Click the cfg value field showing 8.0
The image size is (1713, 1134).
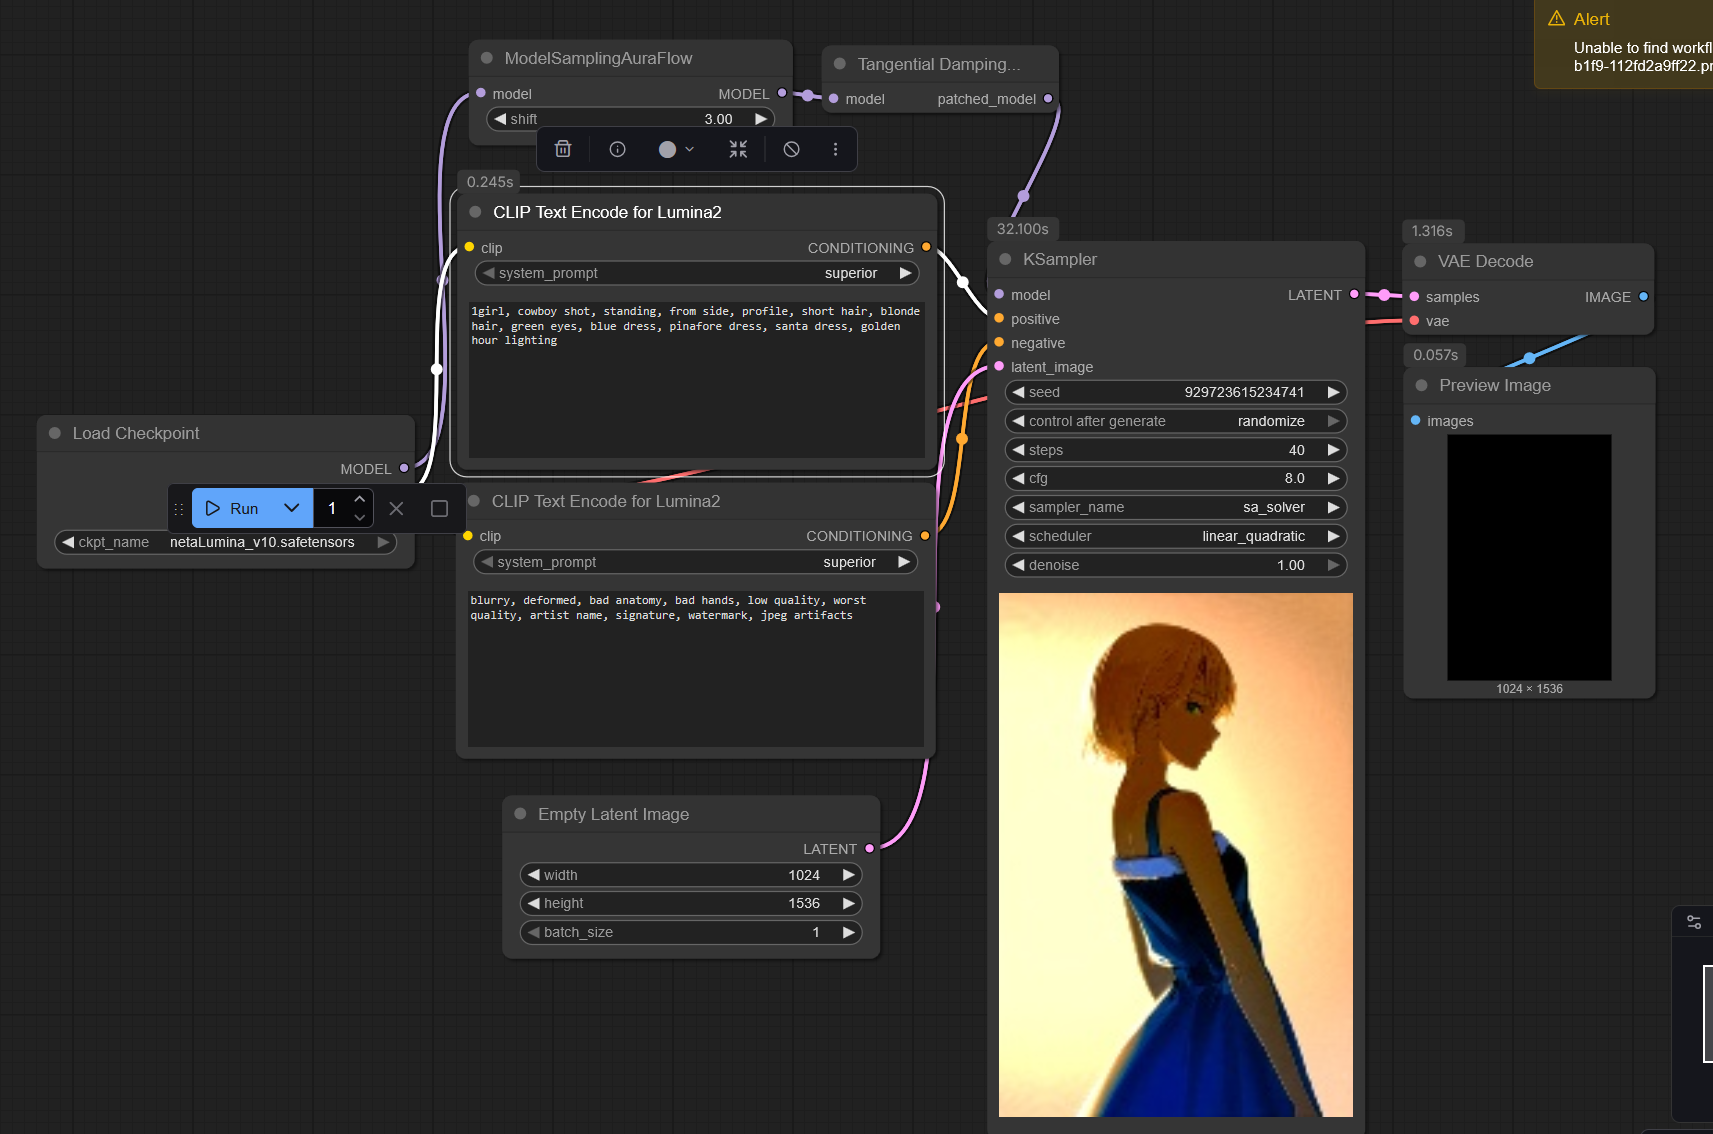[1176, 478]
